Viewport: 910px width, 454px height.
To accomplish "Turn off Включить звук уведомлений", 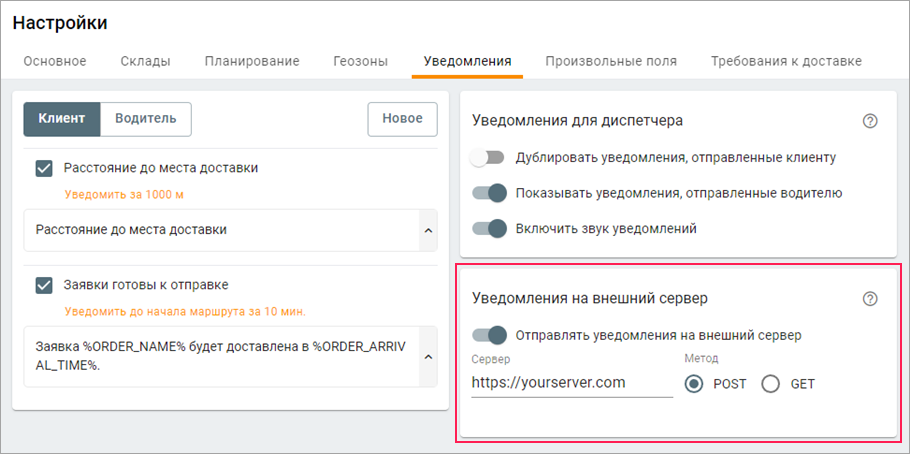I will 490,228.
